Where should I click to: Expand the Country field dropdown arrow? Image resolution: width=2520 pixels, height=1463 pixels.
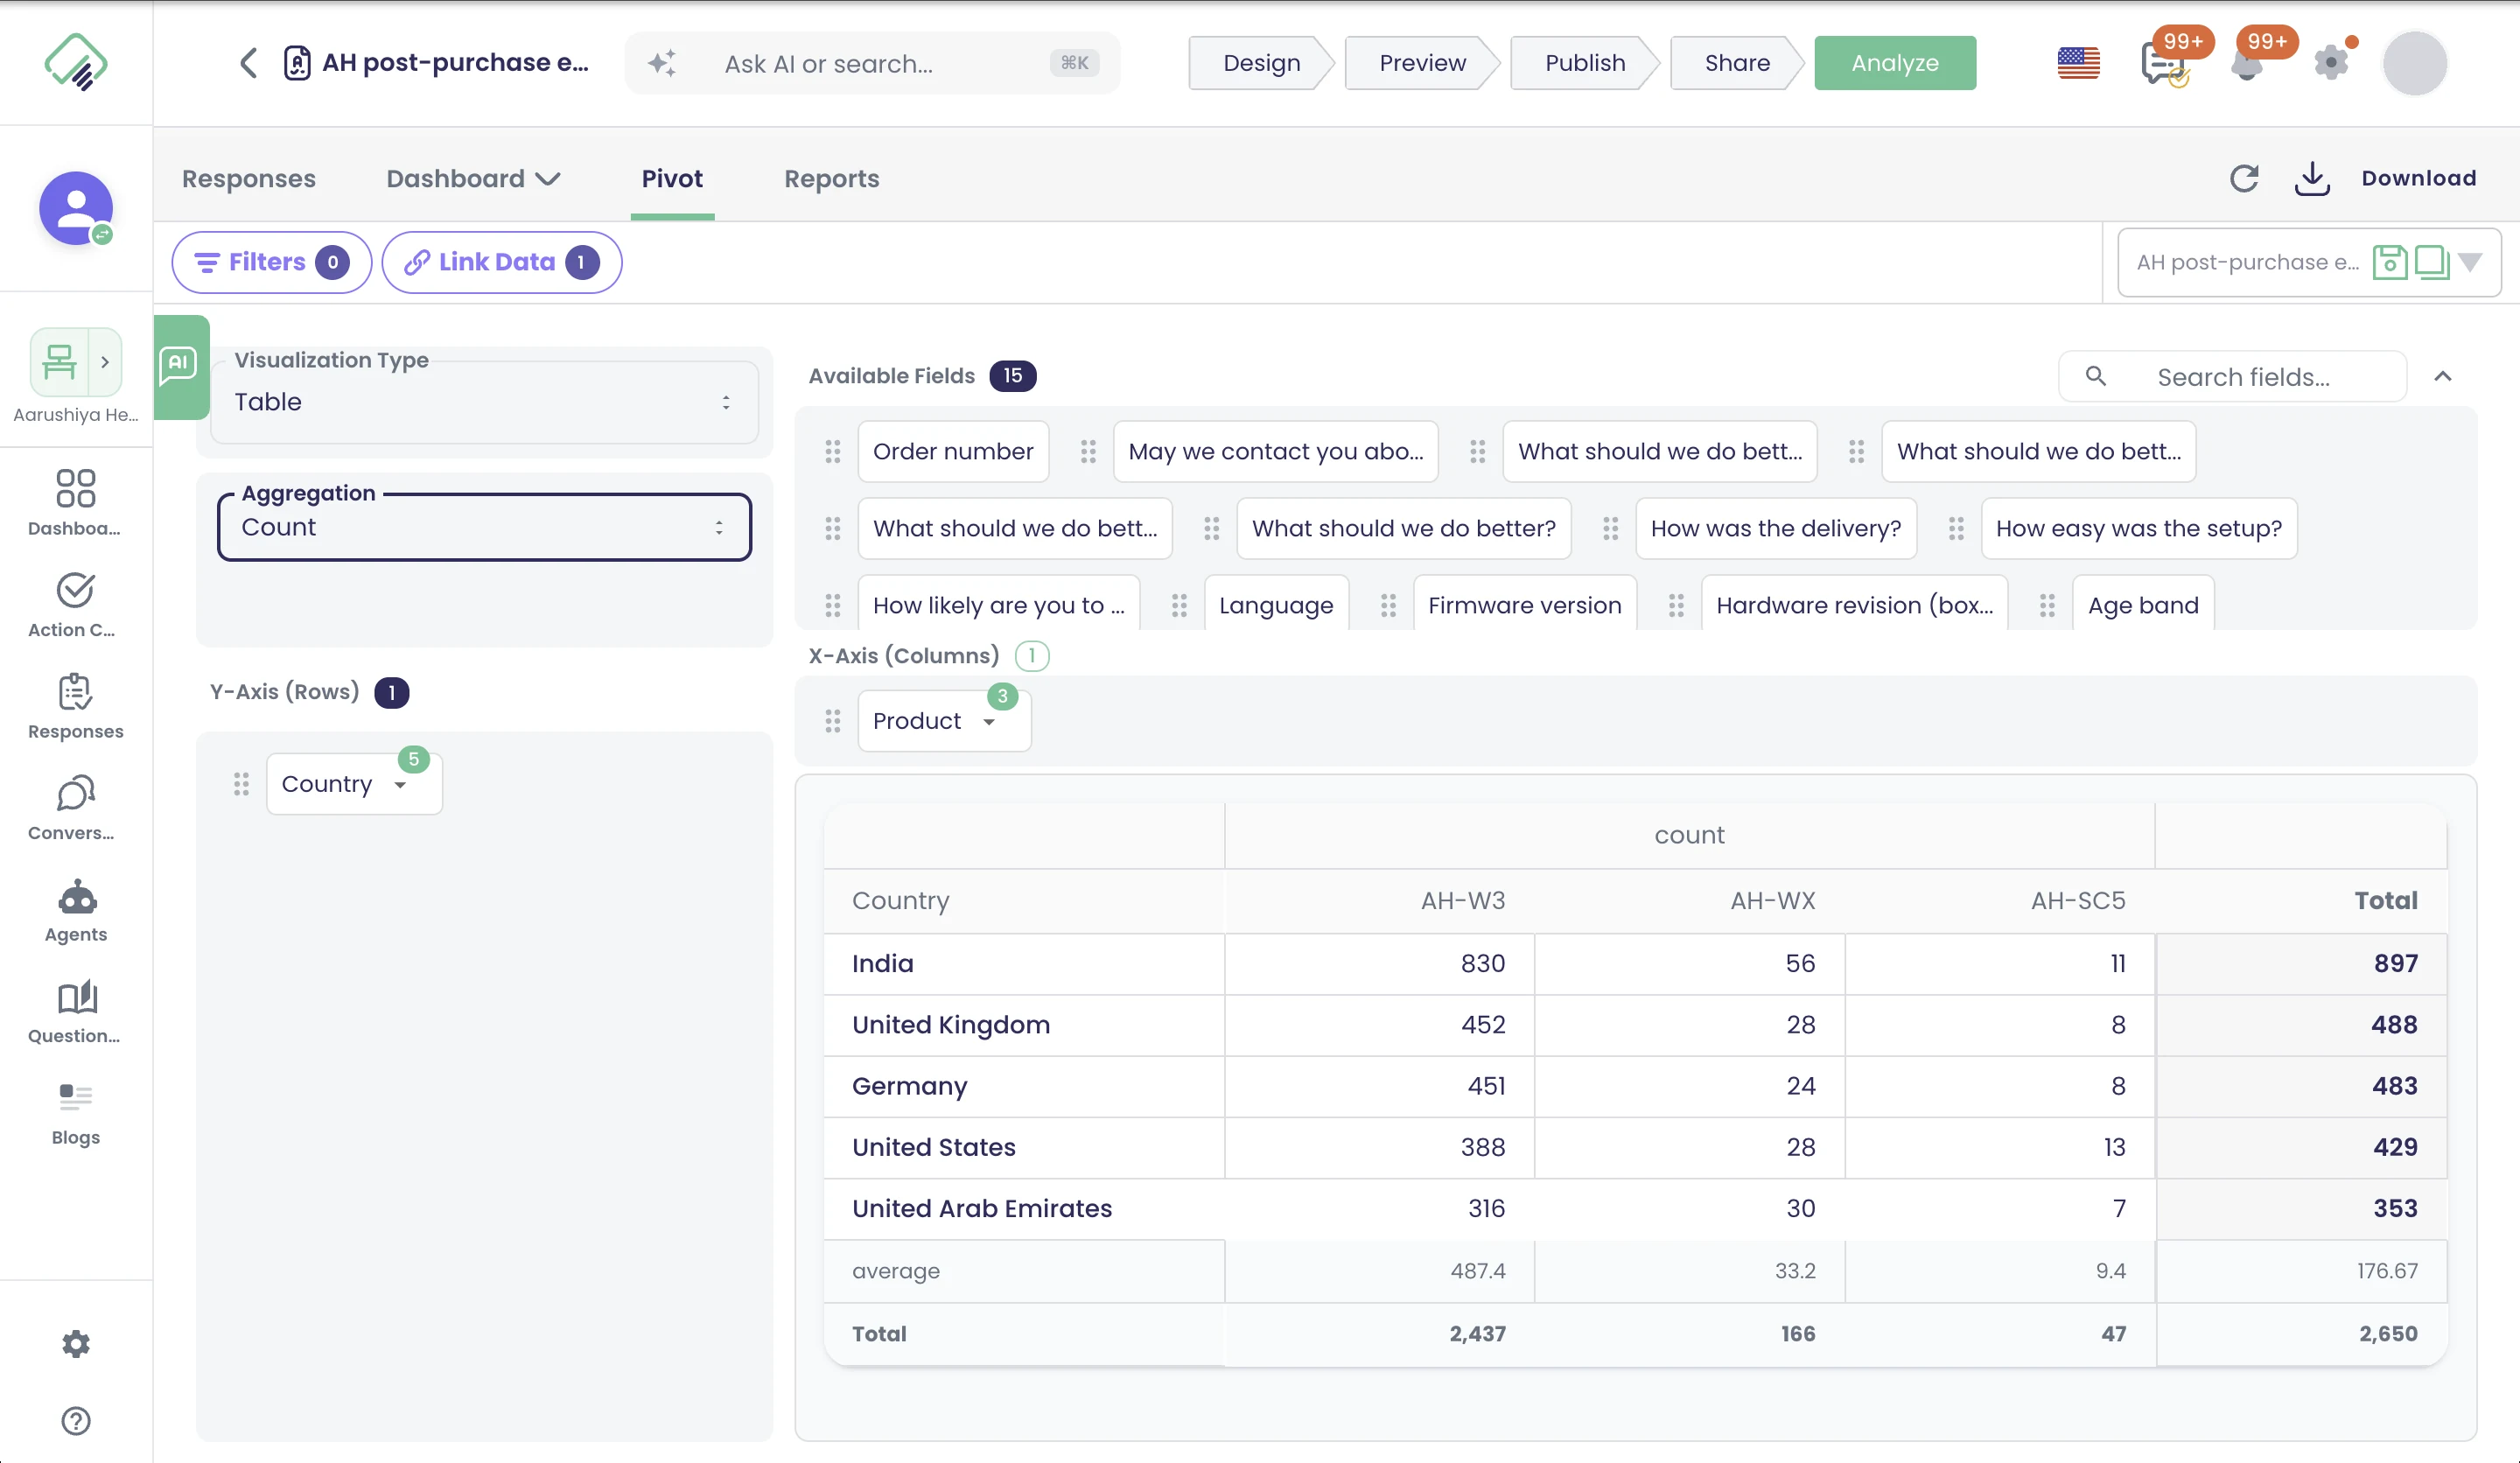[400, 785]
